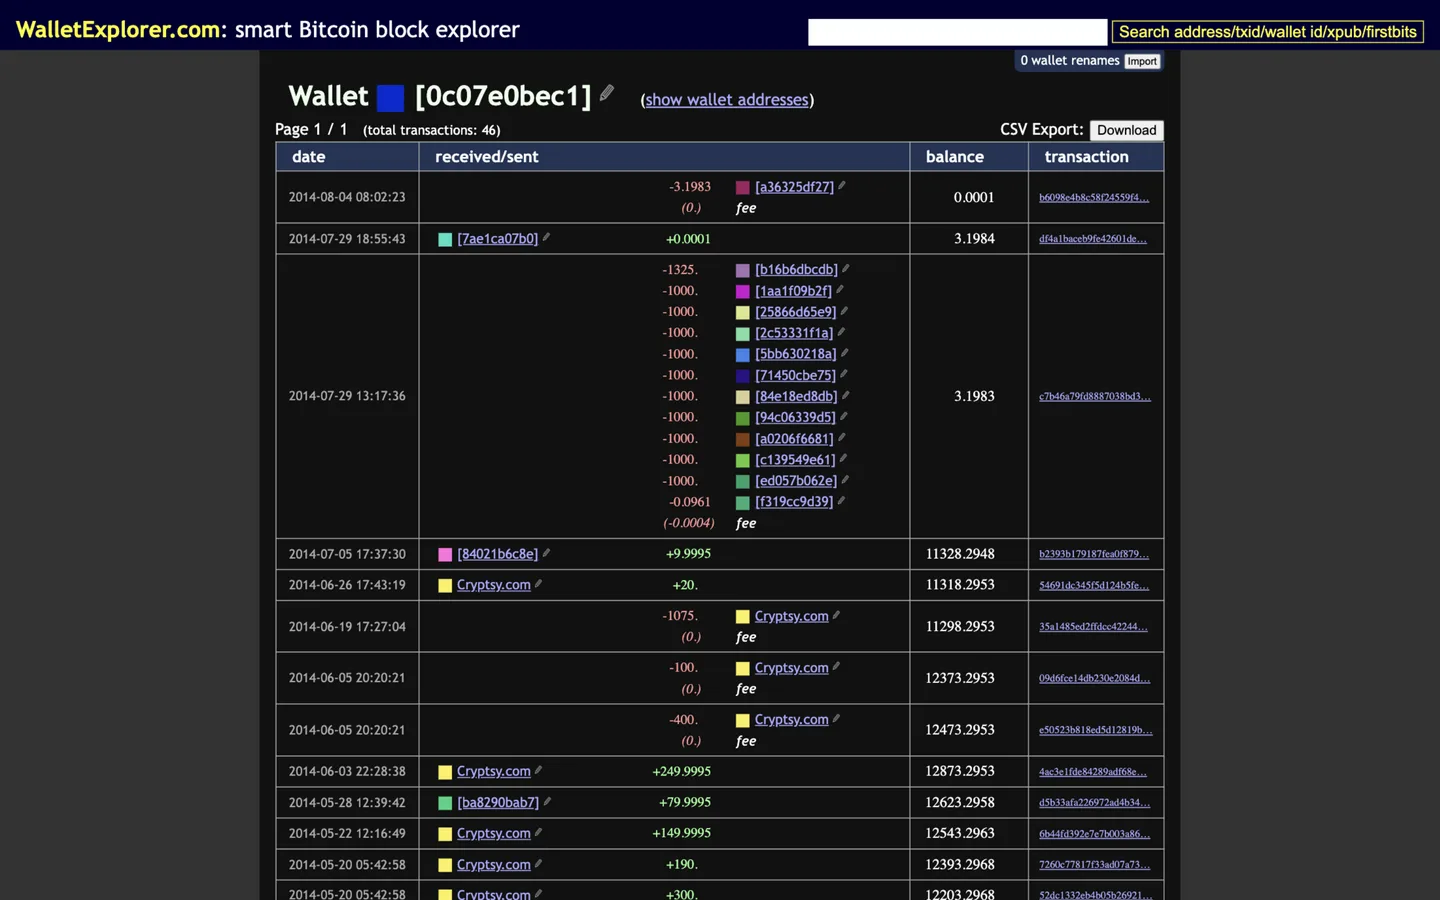Click the pencil icon next to 94c06339d5

844,416
